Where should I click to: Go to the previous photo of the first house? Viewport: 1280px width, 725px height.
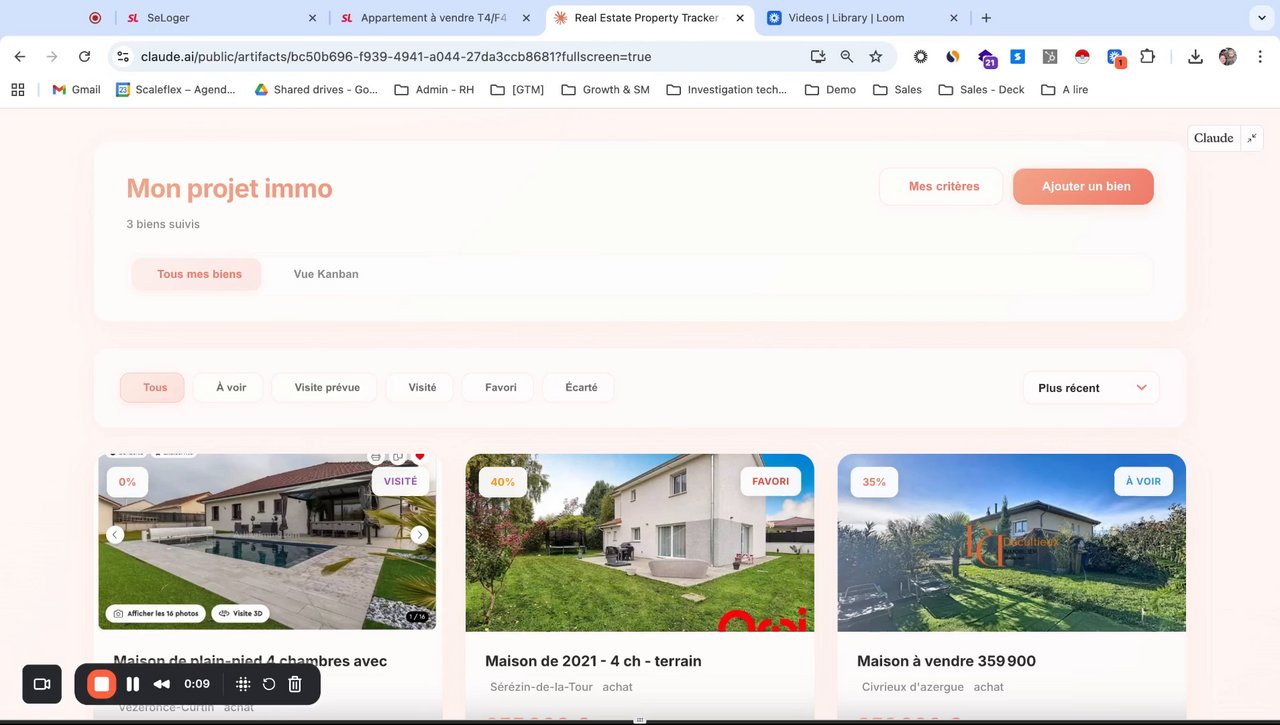[x=115, y=535]
